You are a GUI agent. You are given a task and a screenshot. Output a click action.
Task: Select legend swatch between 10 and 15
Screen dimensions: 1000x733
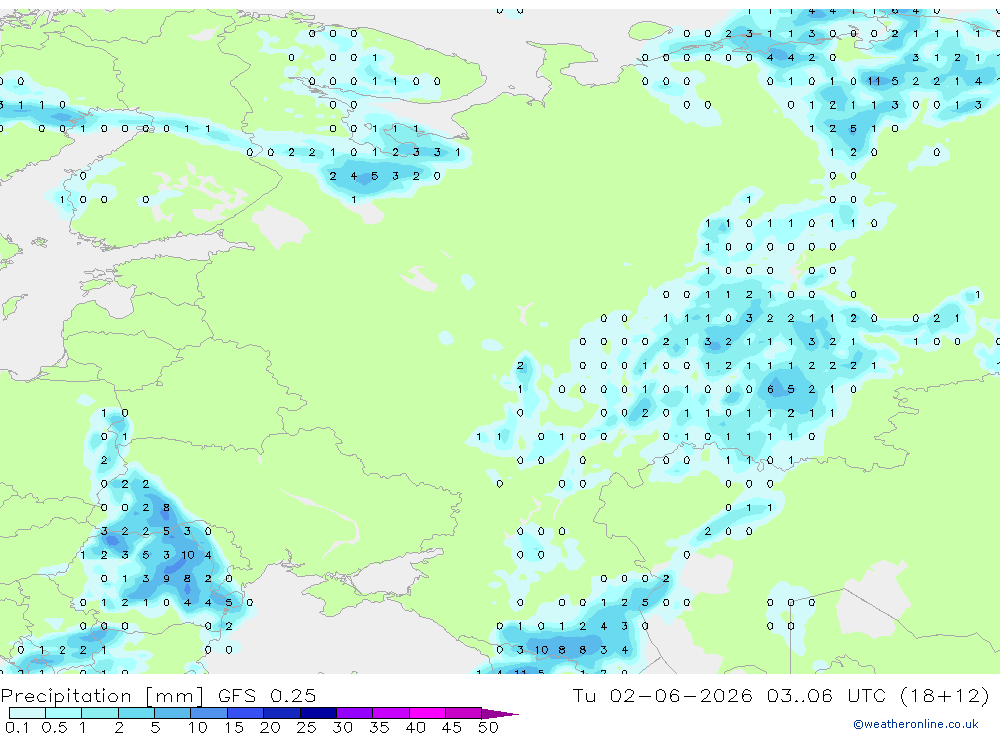click(209, 713)
